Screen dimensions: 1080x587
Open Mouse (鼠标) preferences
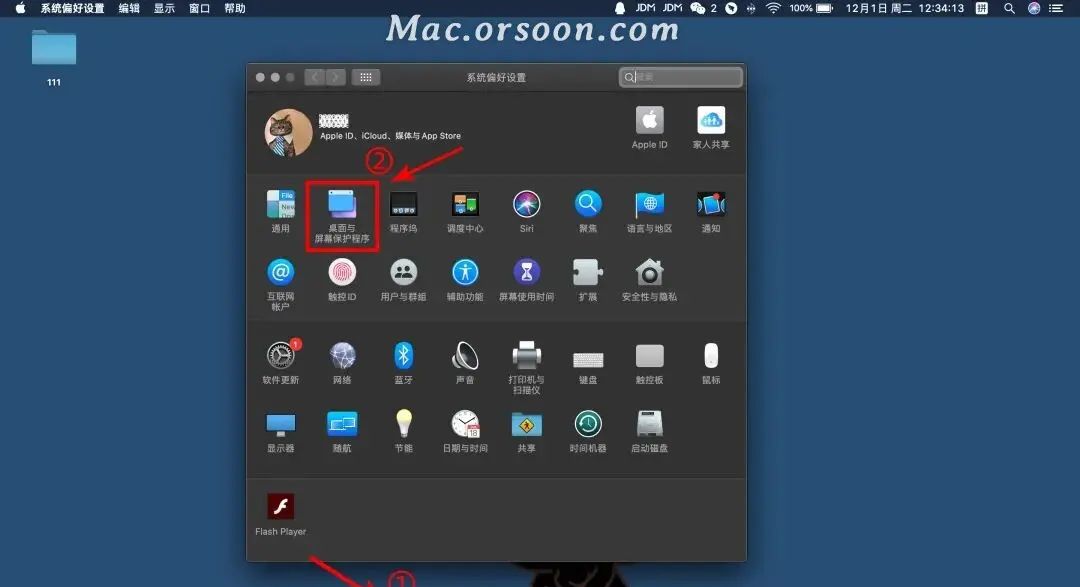[711, 356]
